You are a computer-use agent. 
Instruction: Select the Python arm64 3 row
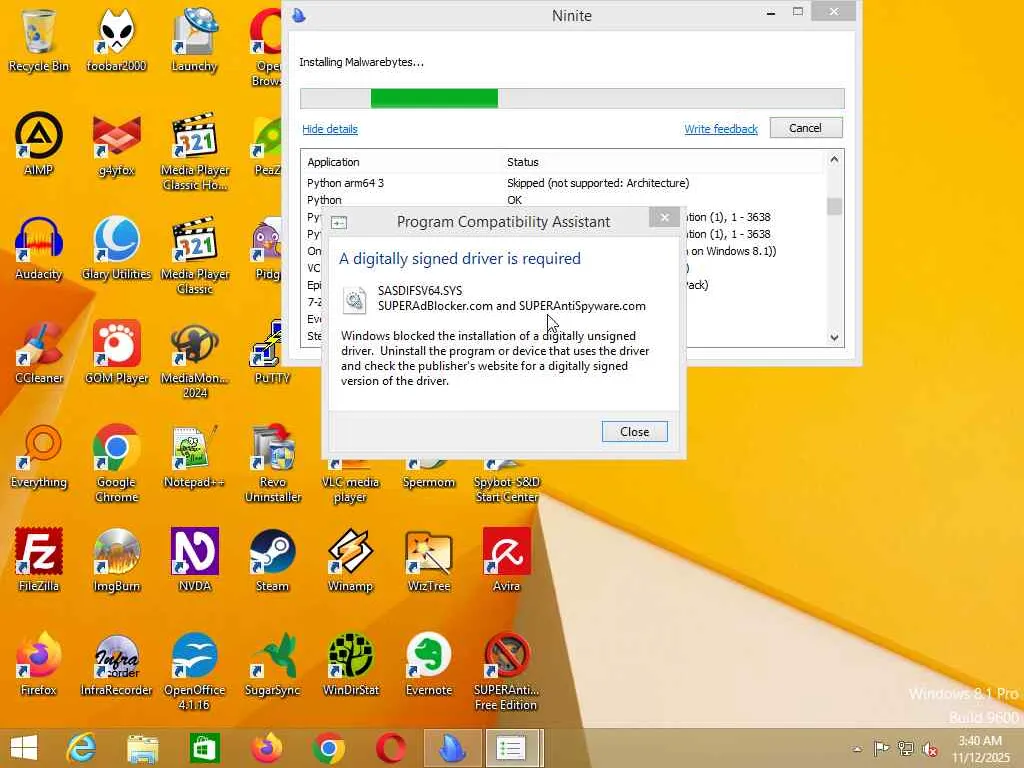click(x=564, y=183)
